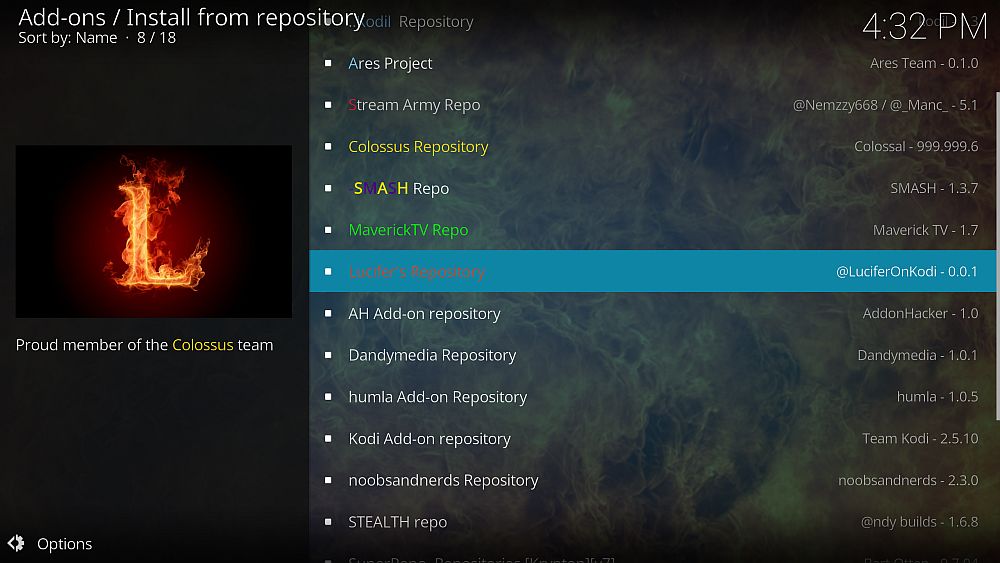Select SMASH Repo entry

coord(652,188)
